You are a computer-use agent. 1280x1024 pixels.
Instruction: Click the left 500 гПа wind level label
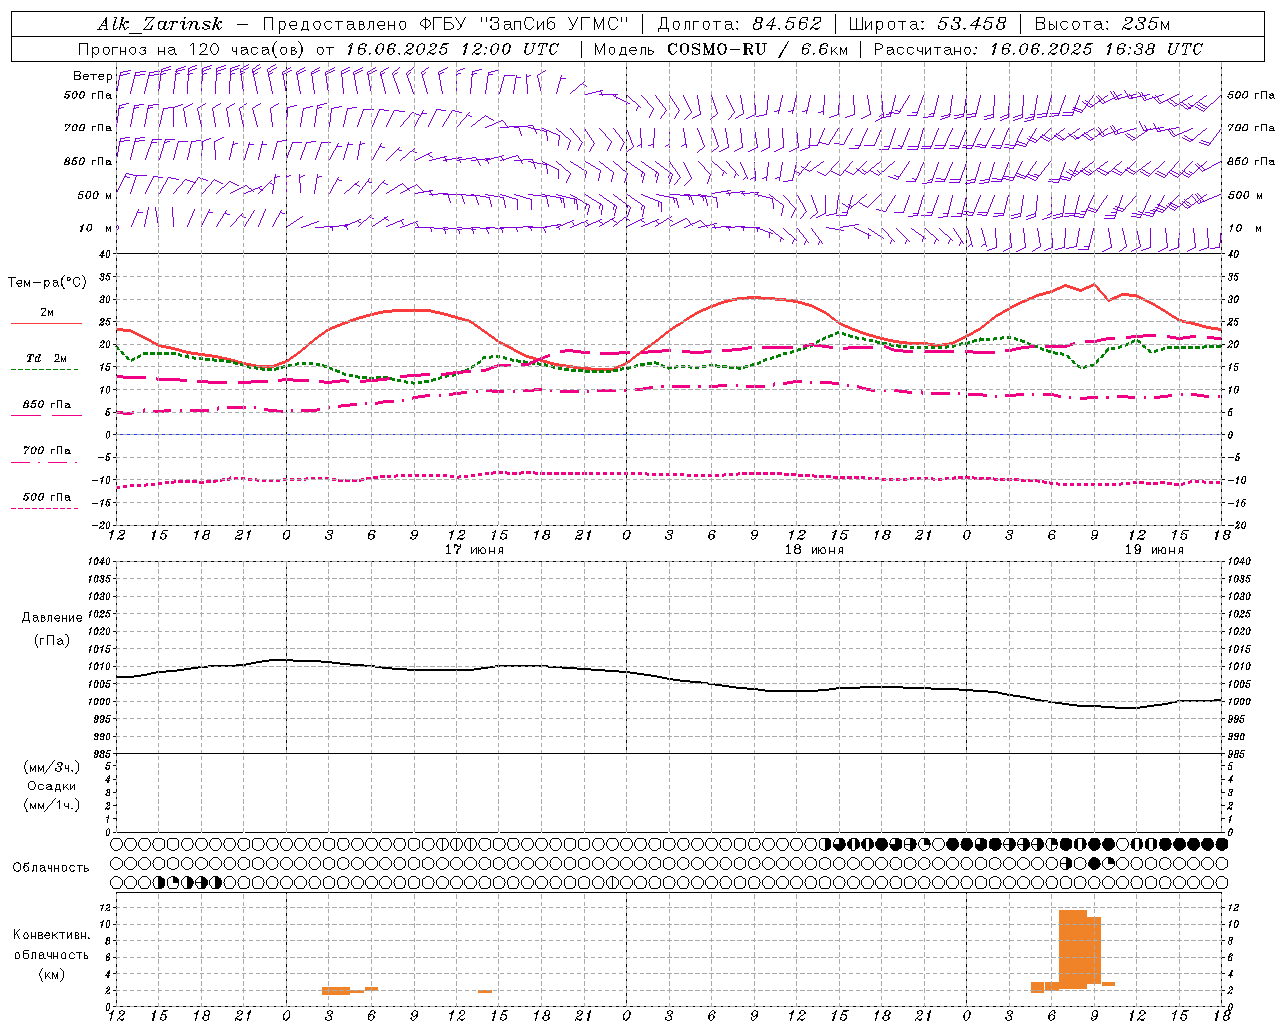pyautogui.click(x=88, y=95)
